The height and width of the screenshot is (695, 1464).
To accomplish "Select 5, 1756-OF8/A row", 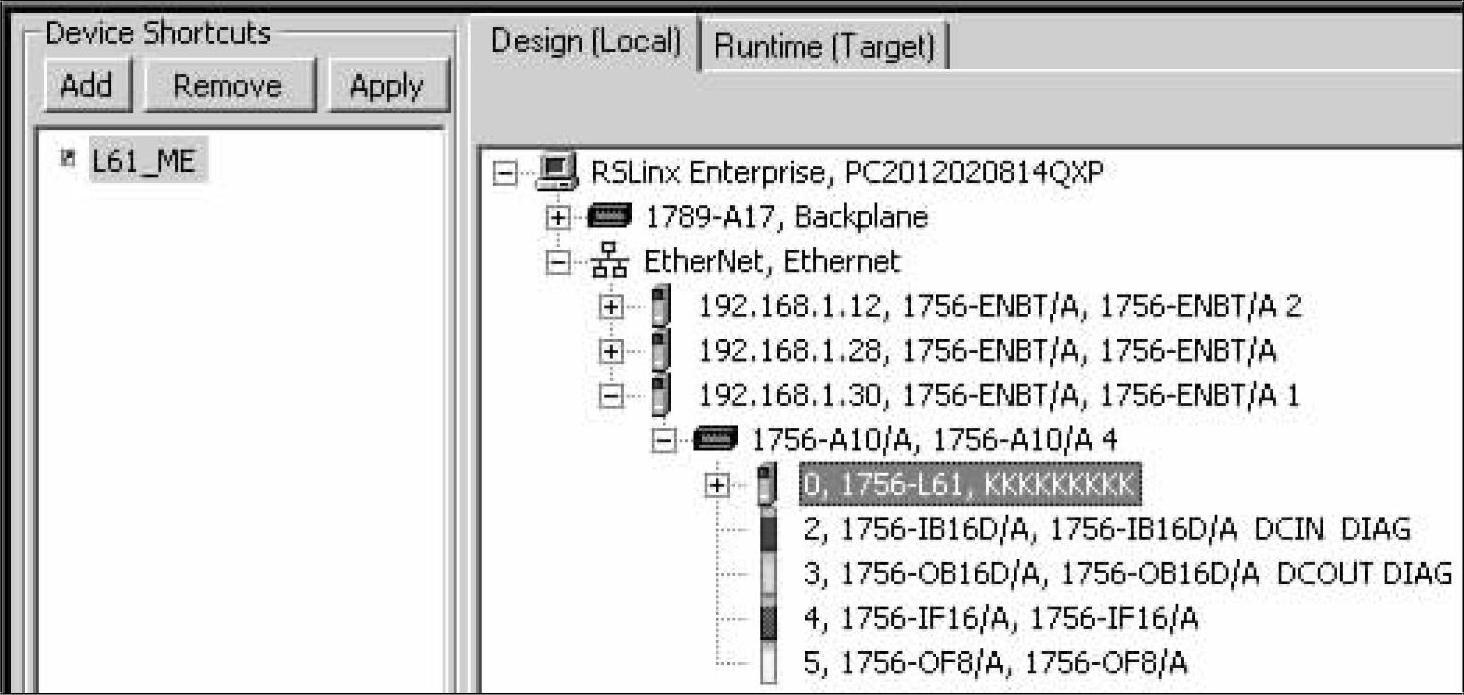I will click(x=996, y=662).
